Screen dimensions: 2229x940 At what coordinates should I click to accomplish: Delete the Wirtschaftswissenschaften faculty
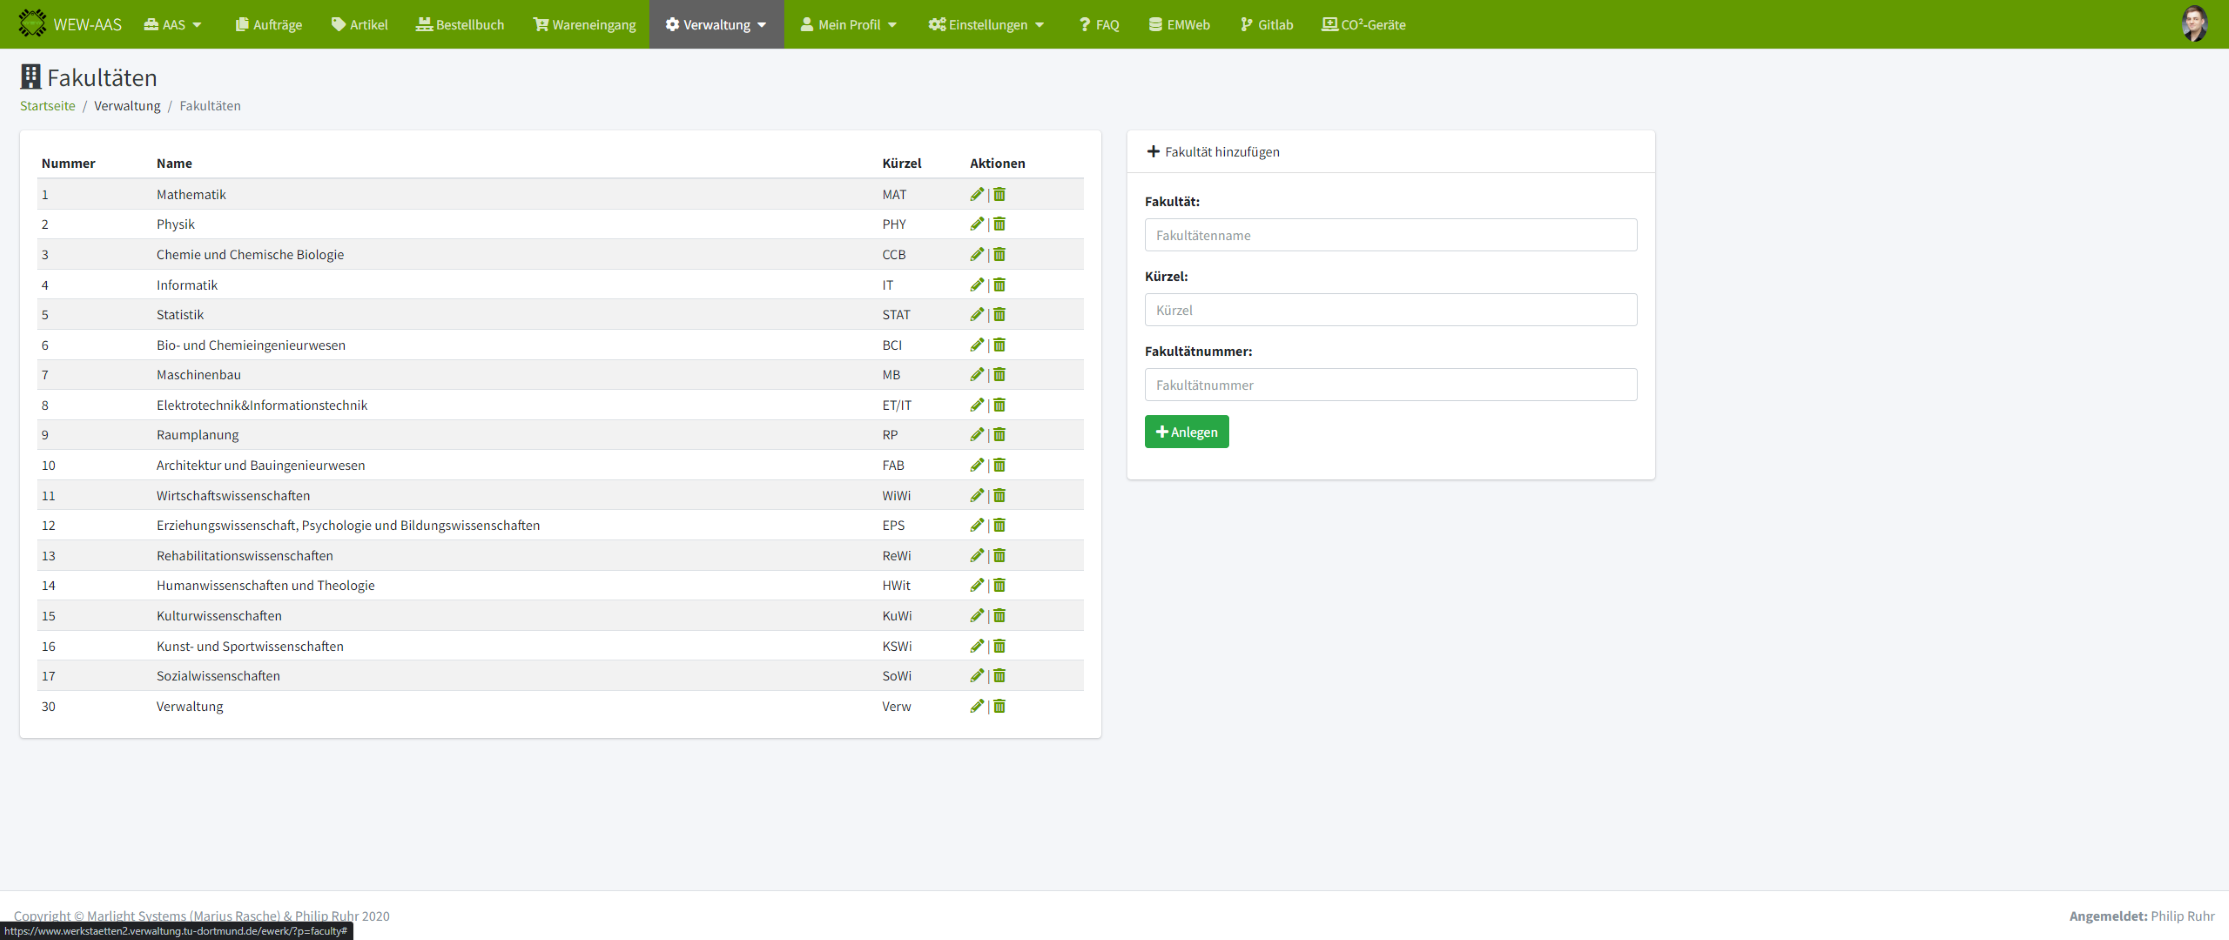pyautogui.click(x=999, y=495)
